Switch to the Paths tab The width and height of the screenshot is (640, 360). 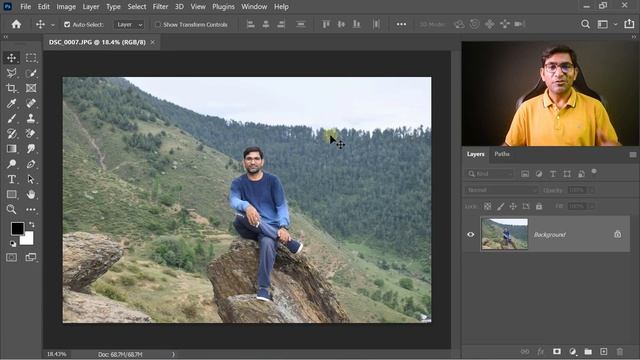click(x=502, y=154)
